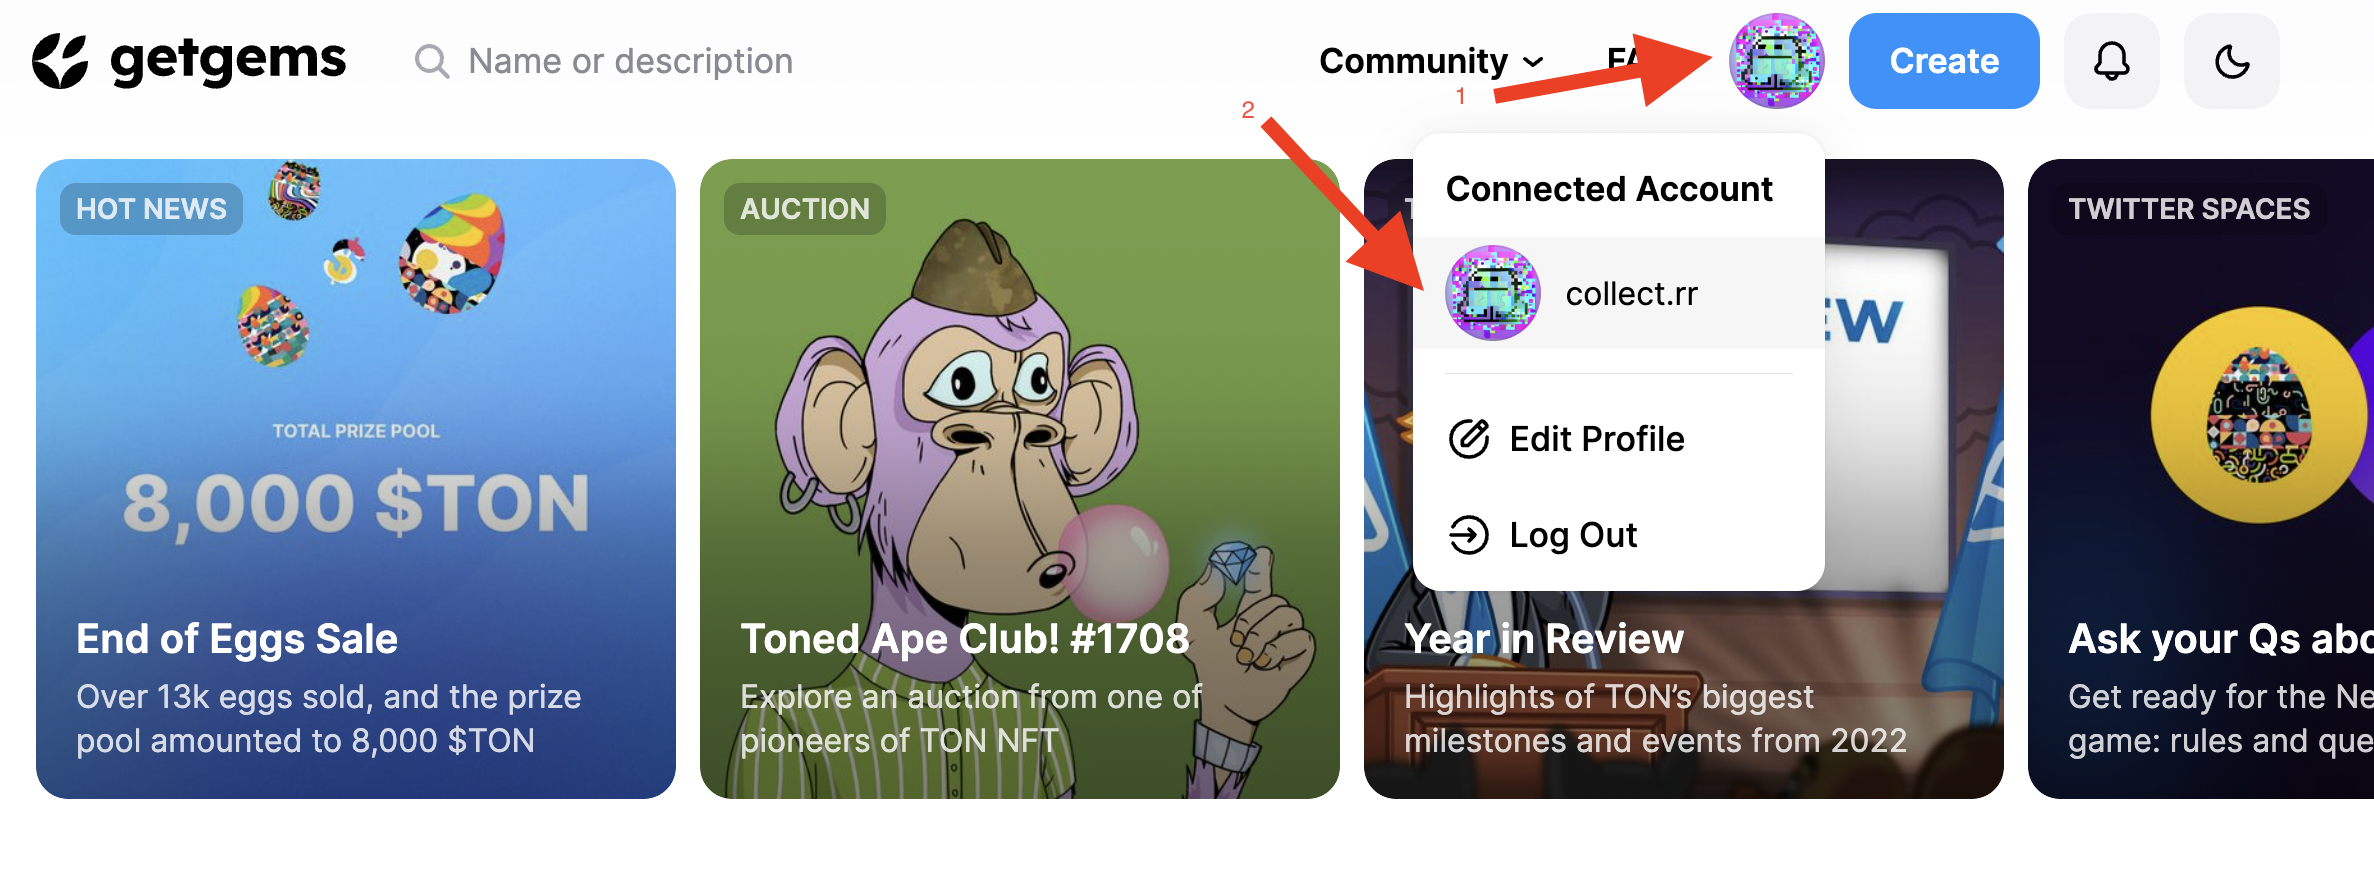The height and width of the screenshot is (878, 2374).
Task: Click the profile avatar in header
Action: coord(1776,61)
